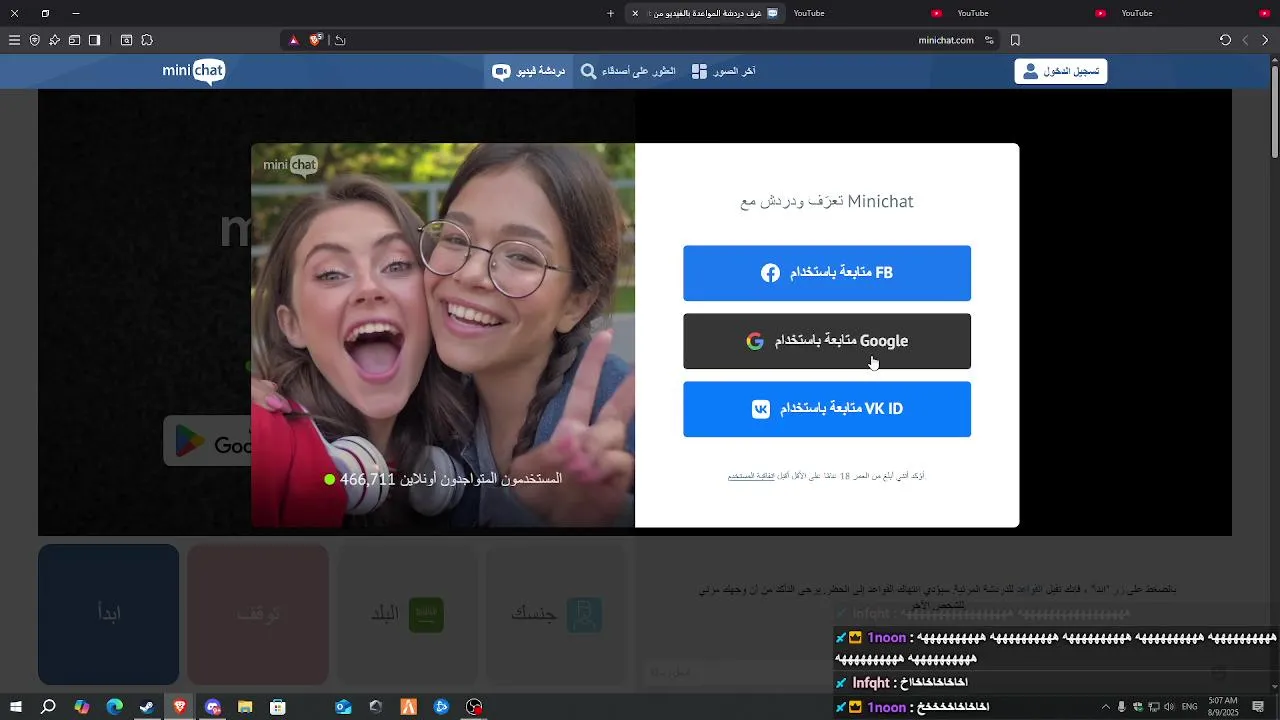
Task: Open Windows Start menu
Action: [x=15, y=707]
